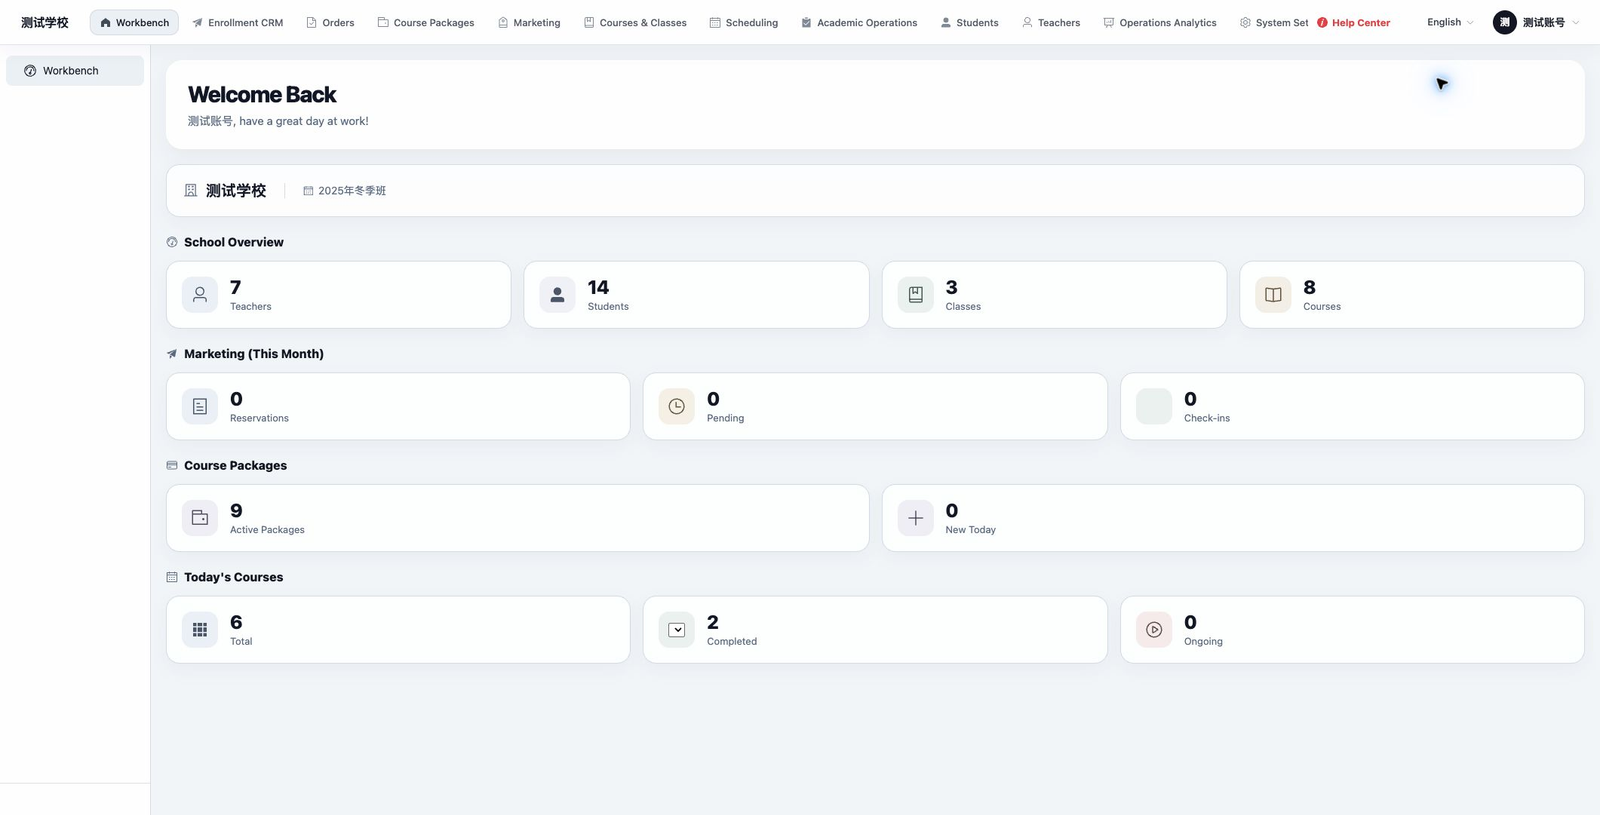Click the Help Center red question icon
The image size is (1600, 815).
1322,22
